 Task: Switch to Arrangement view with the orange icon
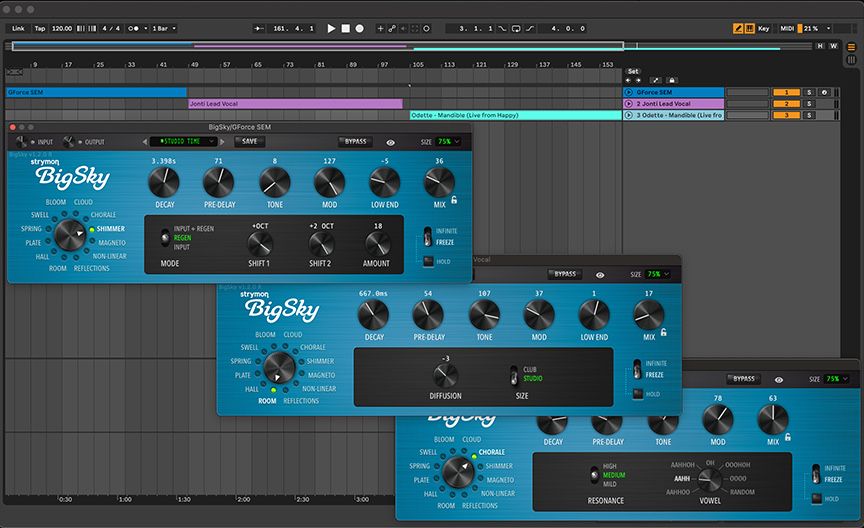tap(851, 47)
